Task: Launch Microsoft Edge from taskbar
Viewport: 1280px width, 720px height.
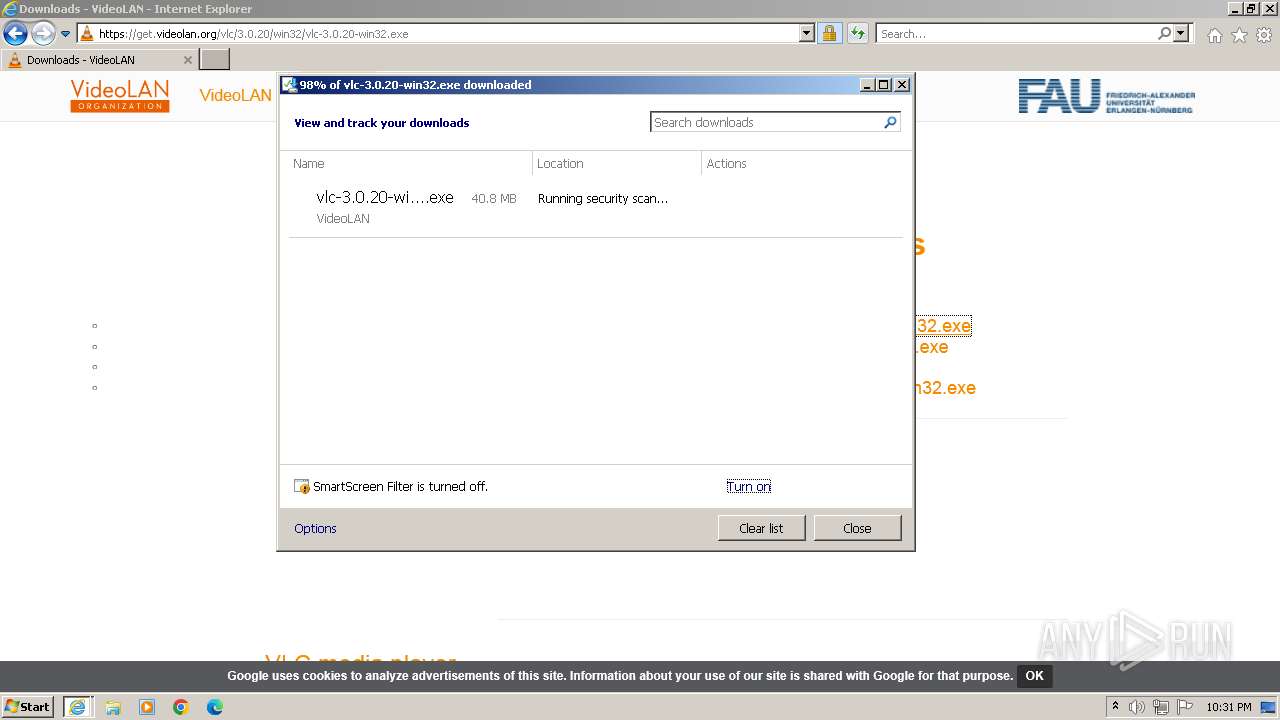Action: 215,707
